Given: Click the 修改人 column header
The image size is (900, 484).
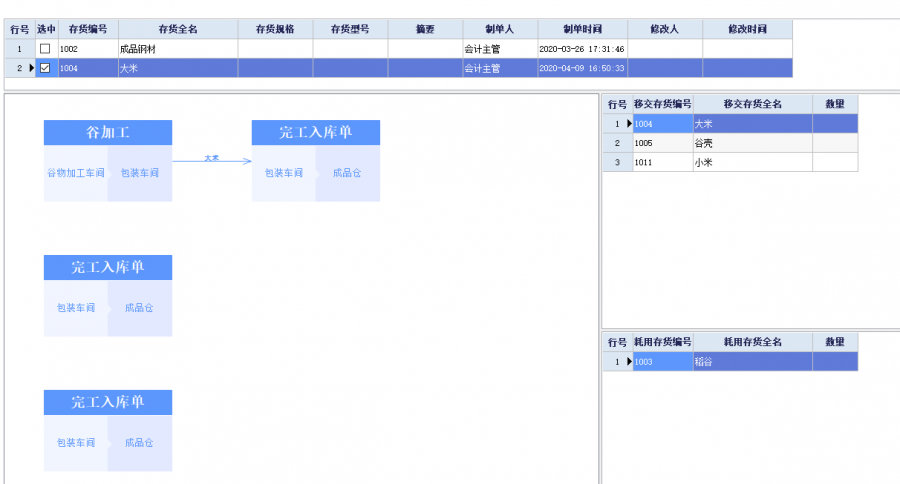Looking at the screenshot, I should [x=664, y=29].
